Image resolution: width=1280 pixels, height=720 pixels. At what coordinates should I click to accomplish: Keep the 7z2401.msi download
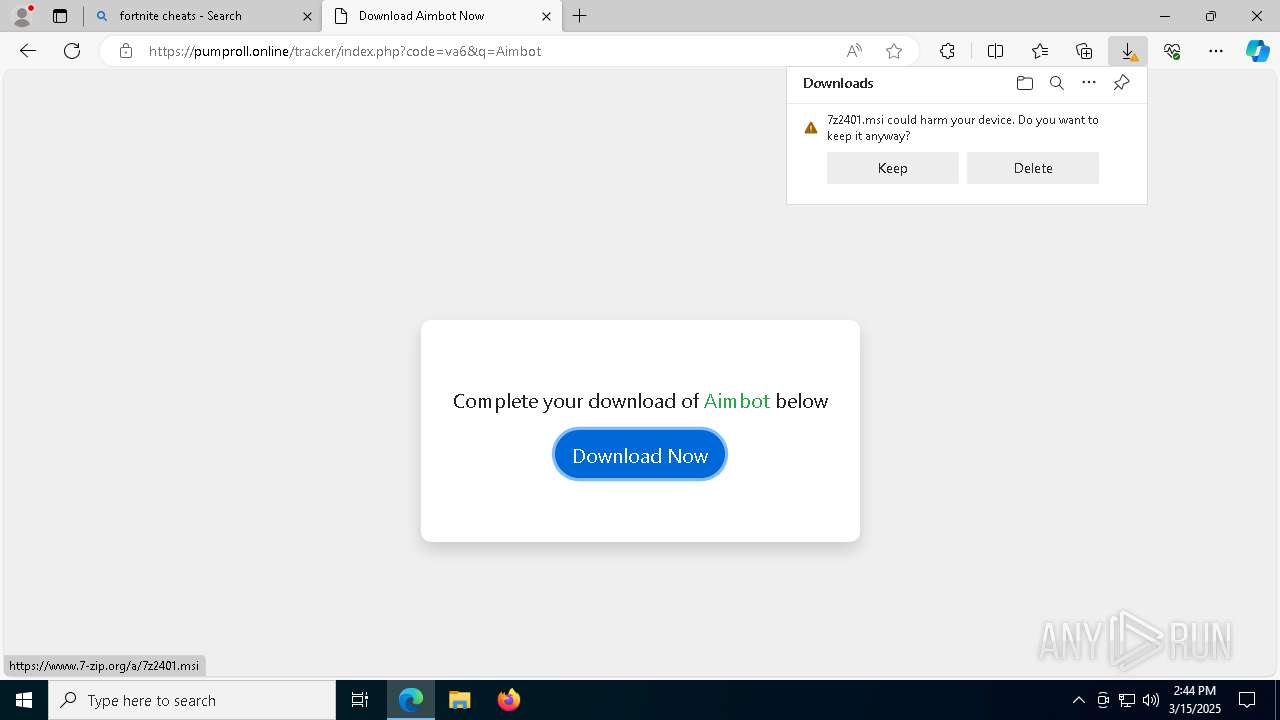coord(893,168)
